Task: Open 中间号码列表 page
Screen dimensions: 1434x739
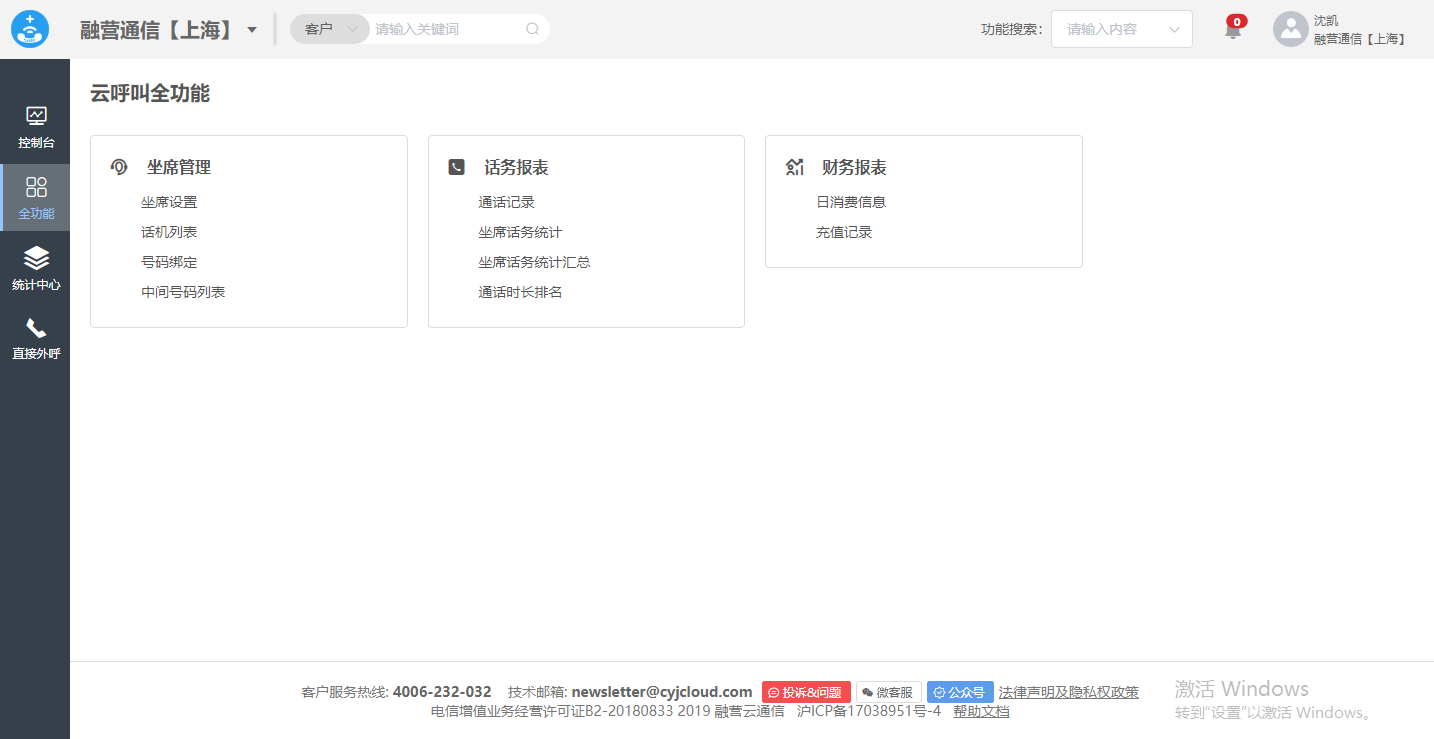Action: [183, 292]
